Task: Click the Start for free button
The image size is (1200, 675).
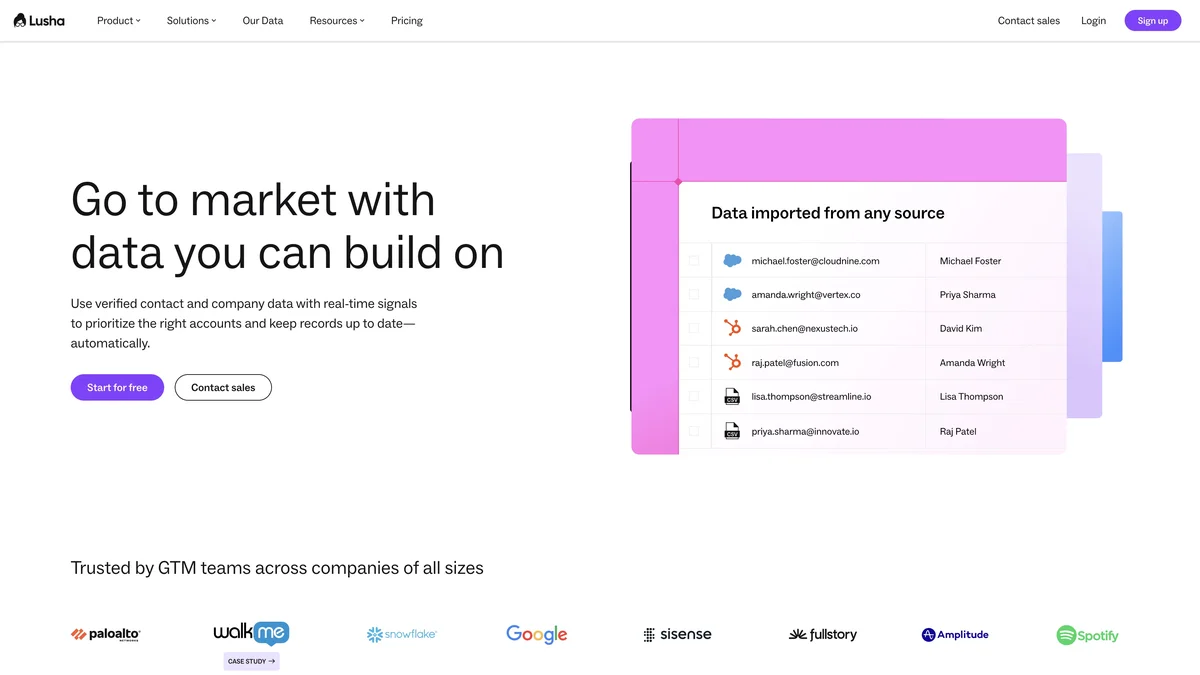Action: coord(117,387)
